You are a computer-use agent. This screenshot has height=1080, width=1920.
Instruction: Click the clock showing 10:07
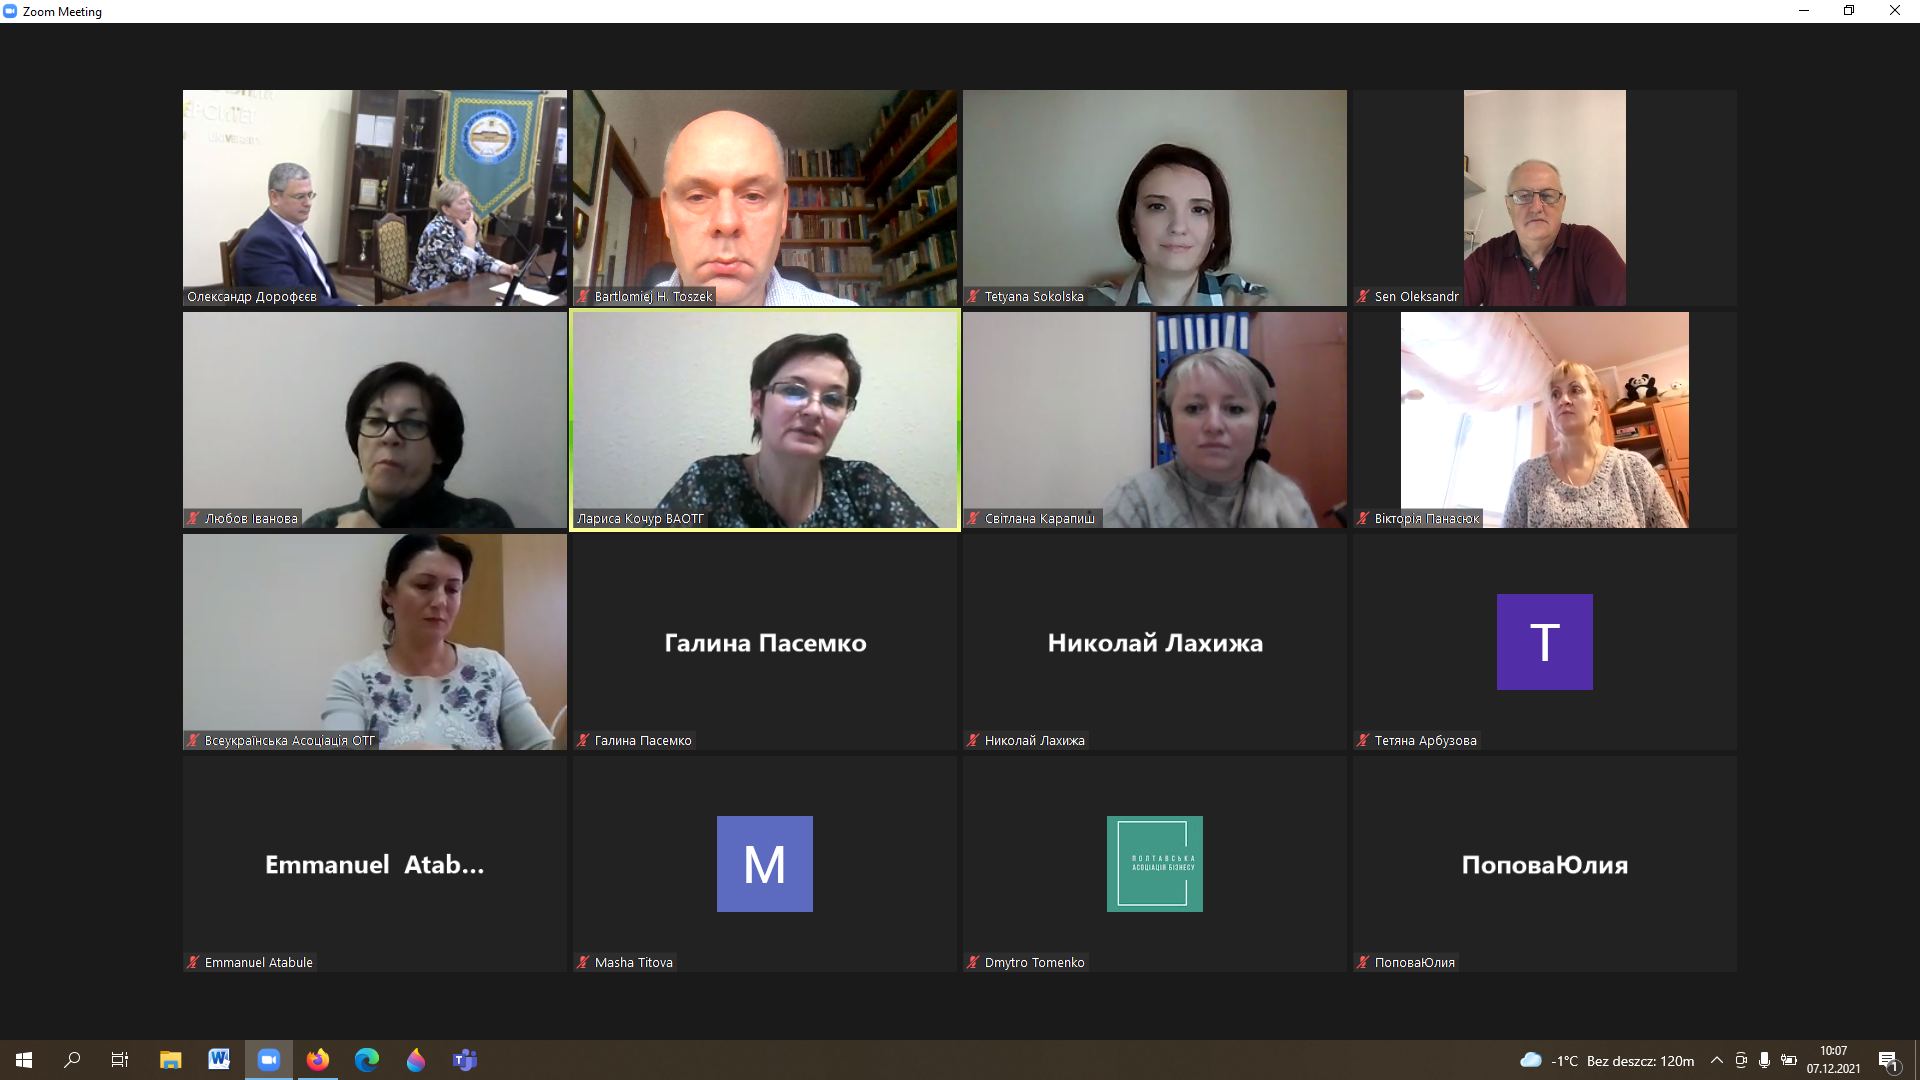point(1833,1060)
